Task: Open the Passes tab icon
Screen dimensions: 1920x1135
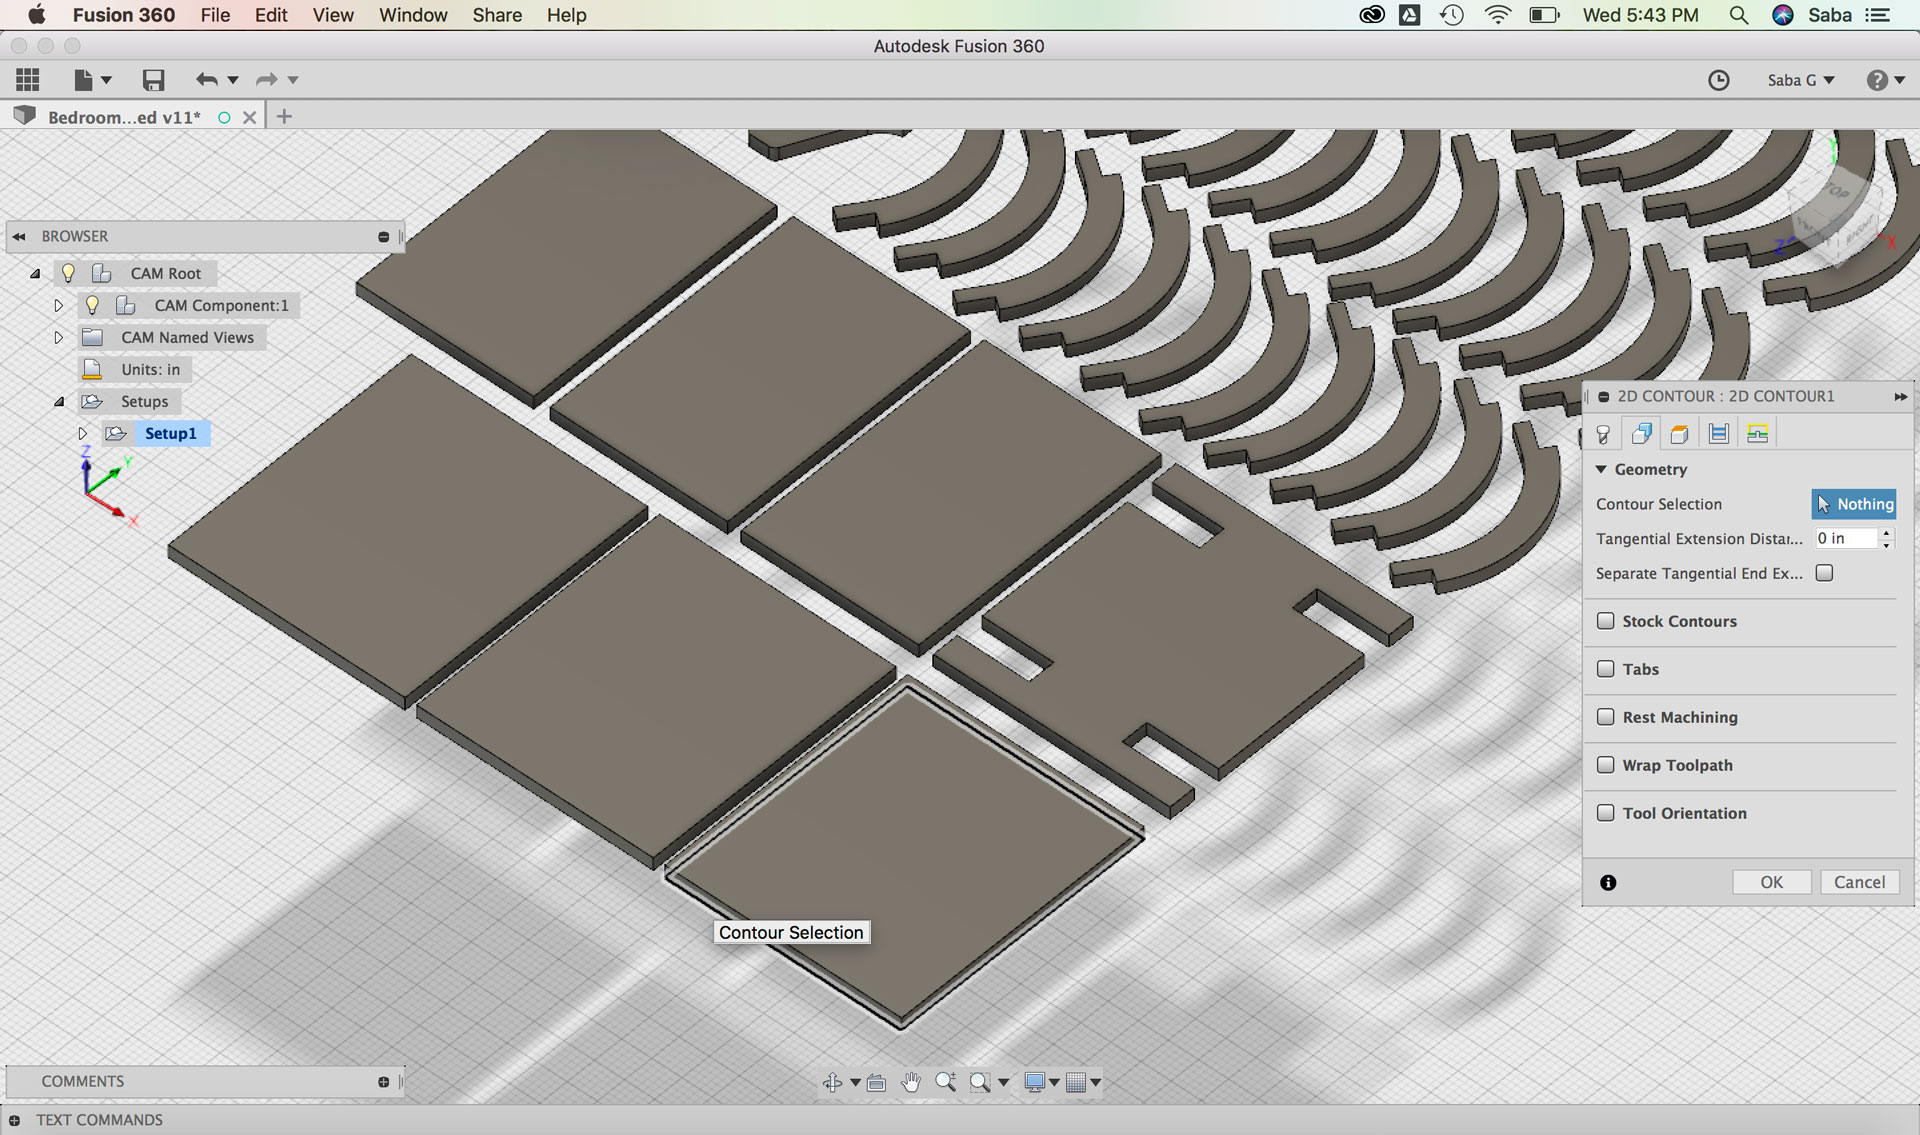Action: pos(1719,434)
